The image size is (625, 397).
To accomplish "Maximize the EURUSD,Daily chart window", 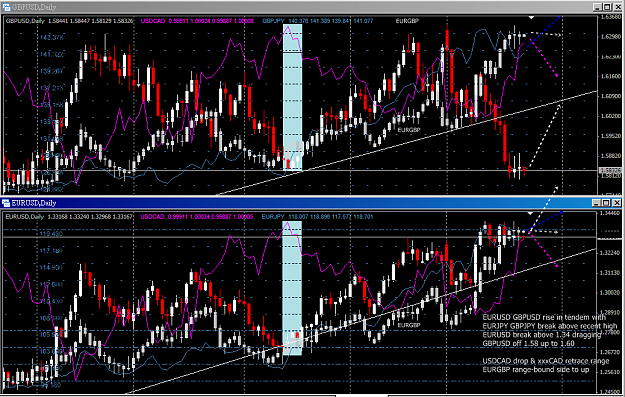I will (606, 203).
